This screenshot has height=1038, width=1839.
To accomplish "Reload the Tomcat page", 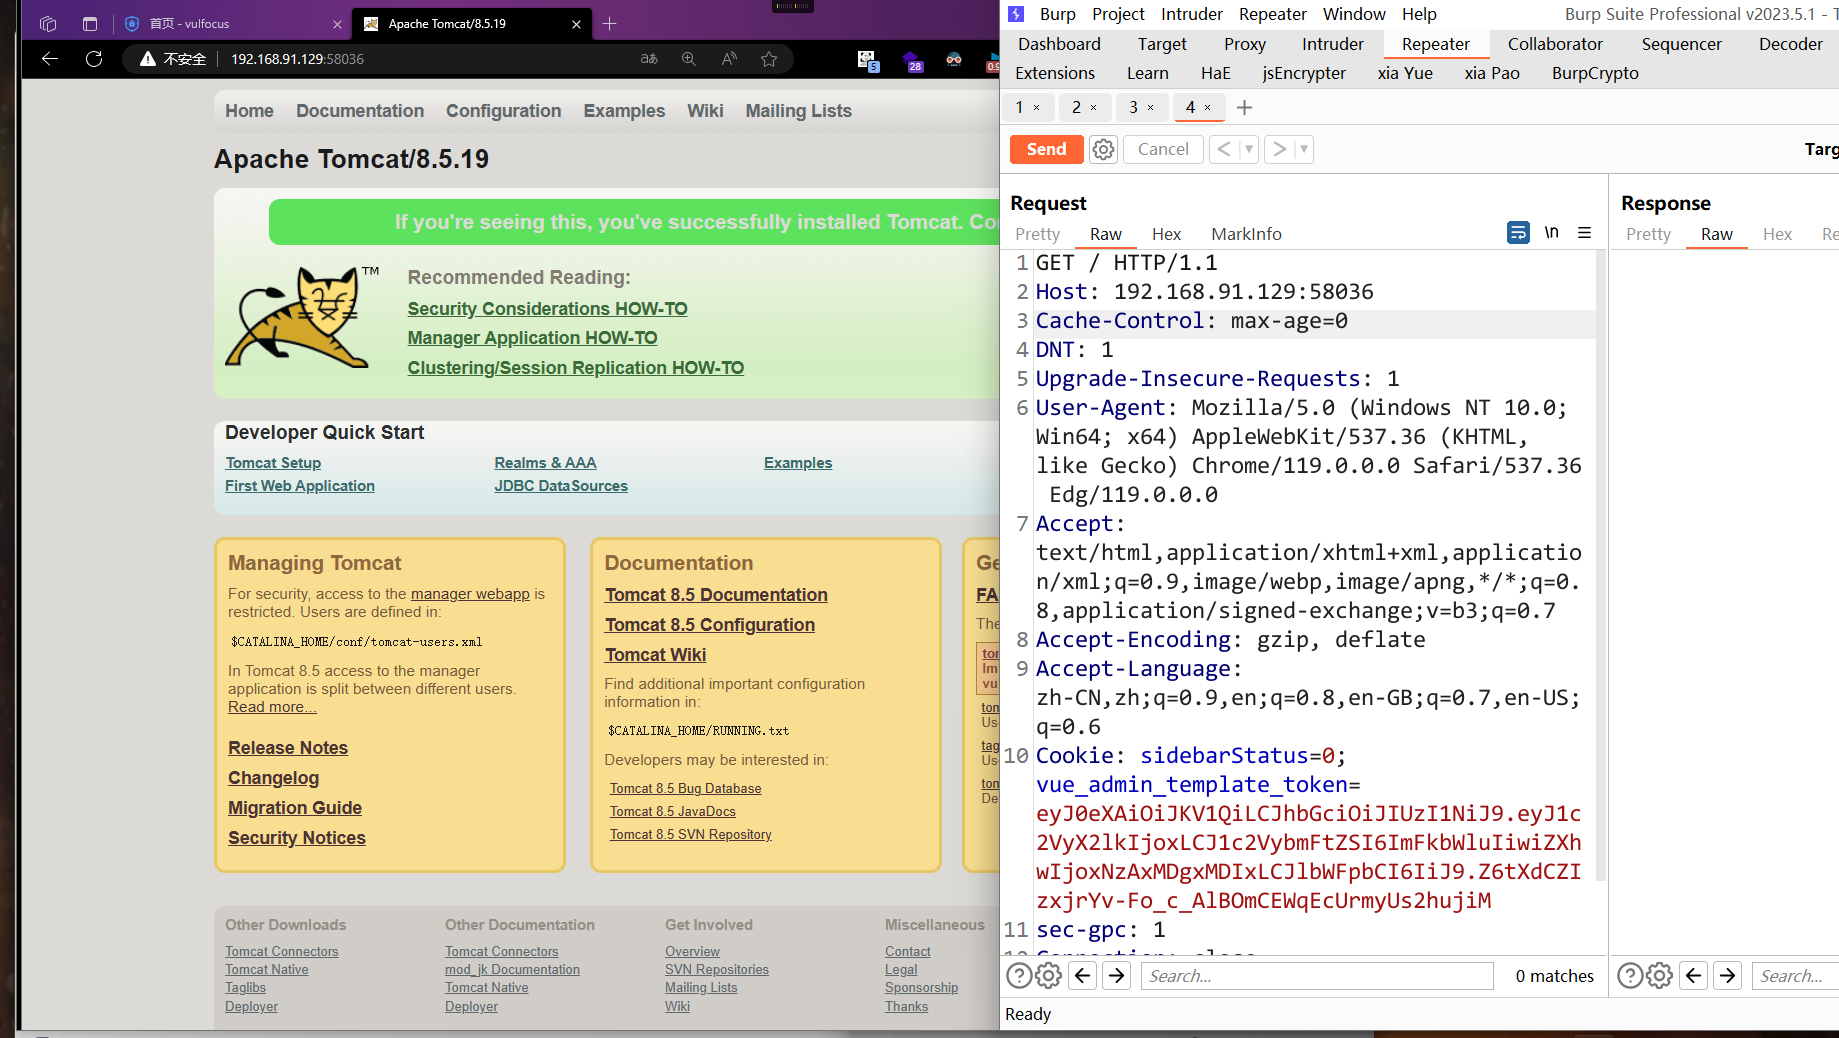I will tap(94, 59).
